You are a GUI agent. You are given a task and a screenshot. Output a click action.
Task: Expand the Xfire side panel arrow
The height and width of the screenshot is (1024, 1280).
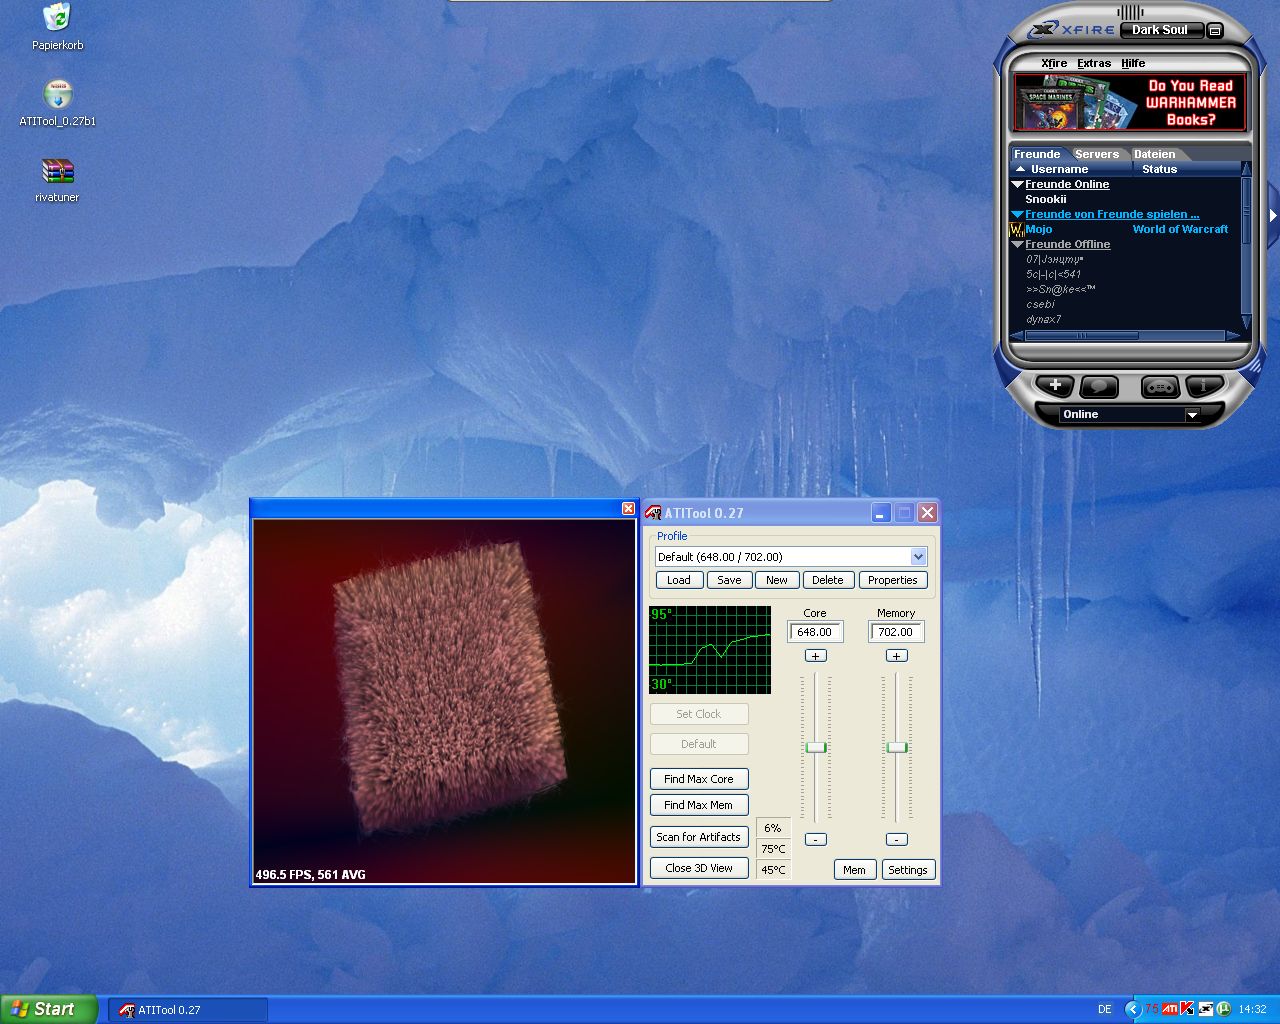1273,215
